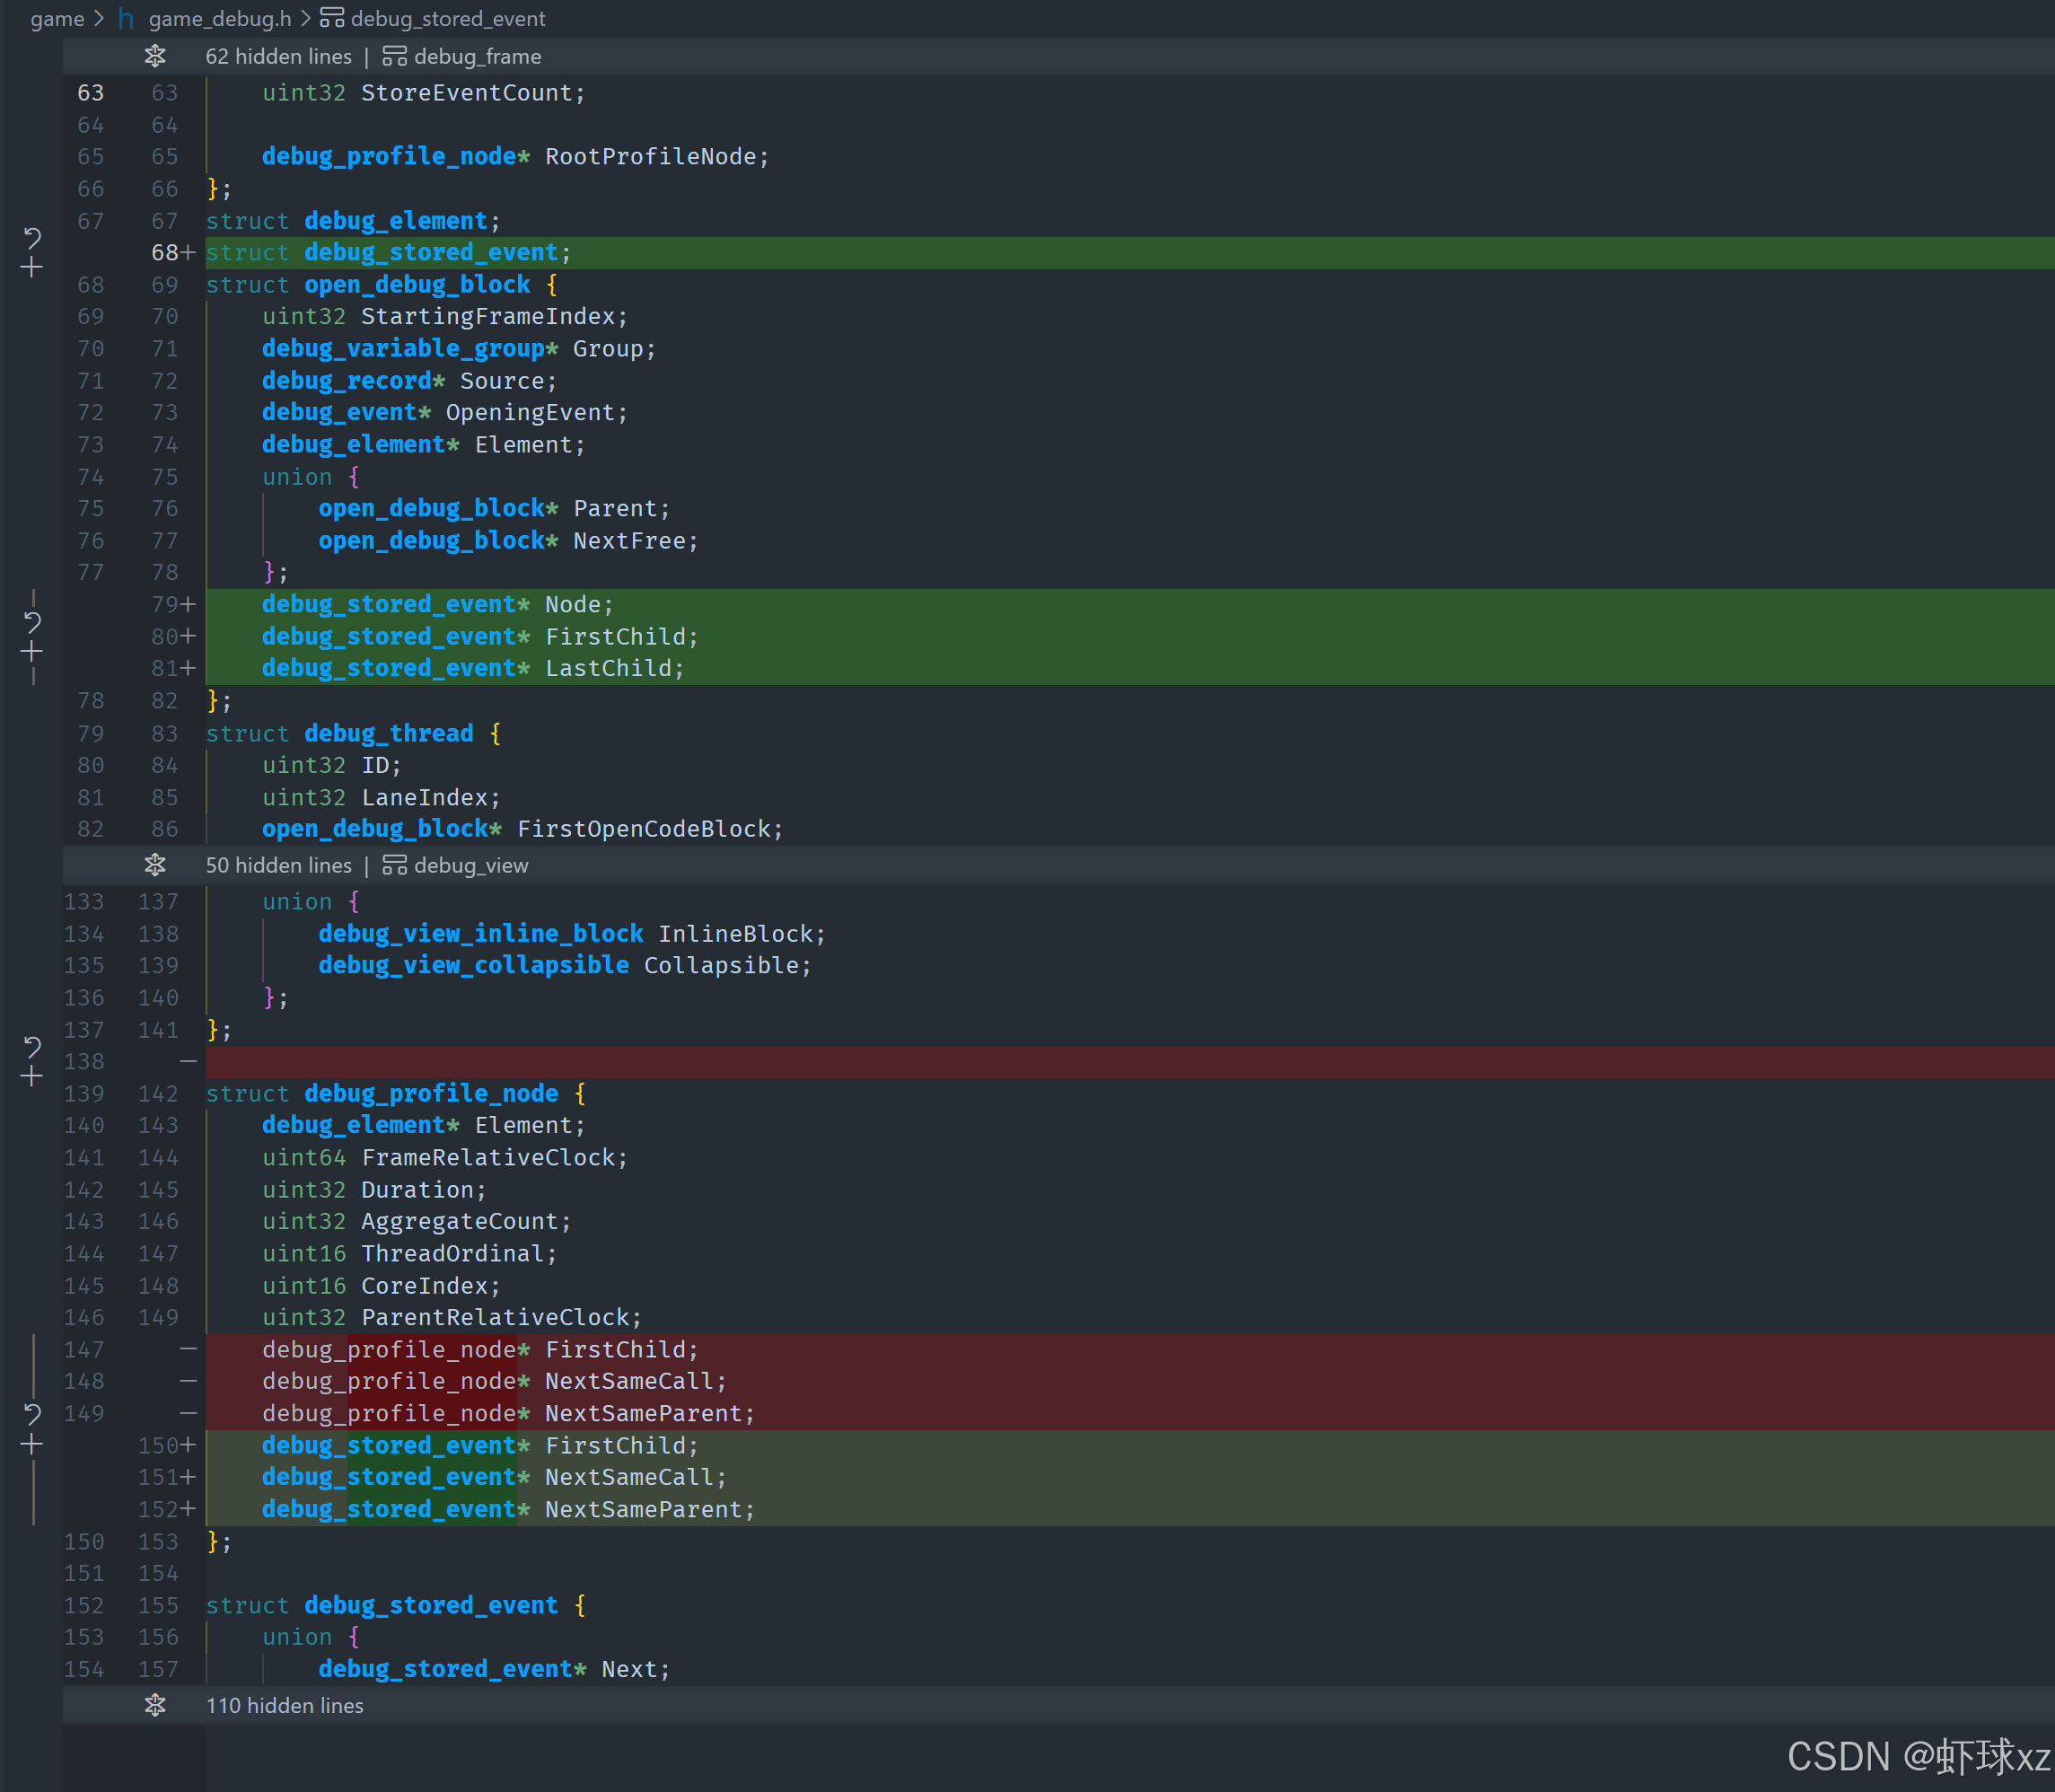Stage the deleted blank line 138 change

pos(32,1077)
